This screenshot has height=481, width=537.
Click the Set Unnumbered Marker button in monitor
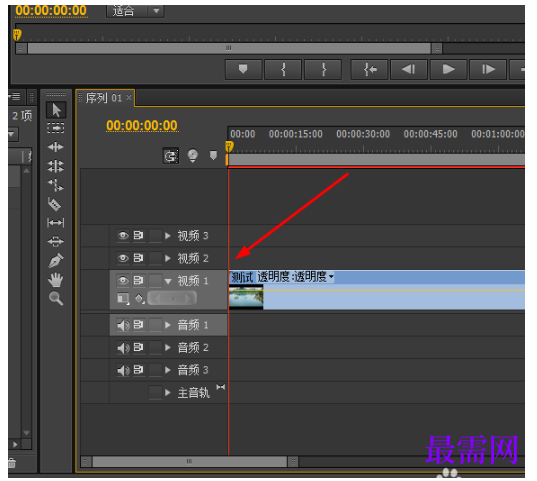[x=243, y=70]
